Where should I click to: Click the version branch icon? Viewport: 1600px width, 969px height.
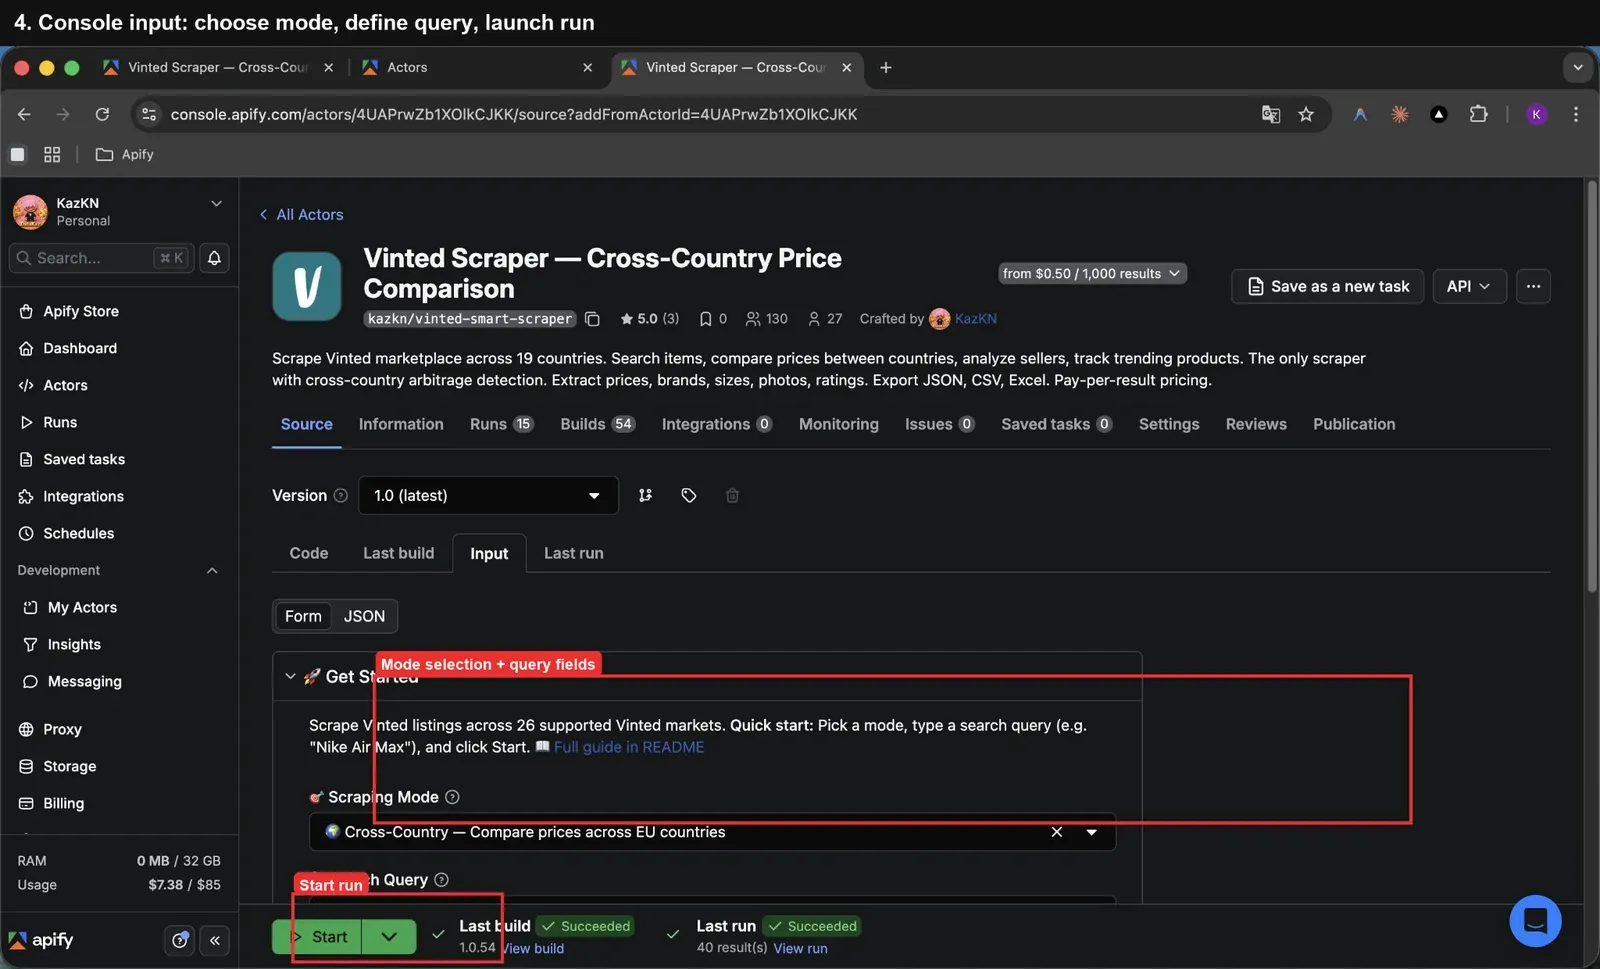pos(645,495)
